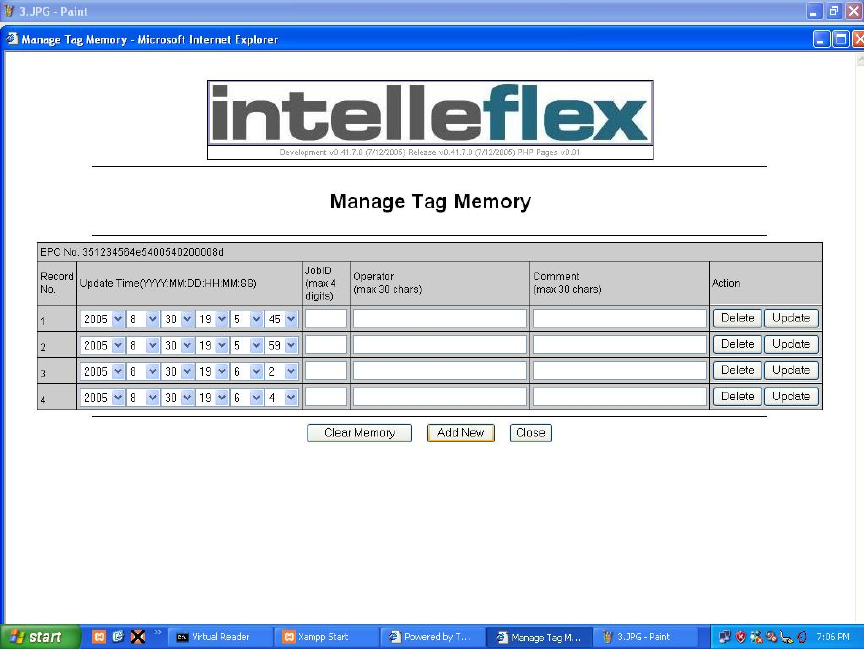This screenshot has height=649, width=864.
Task: Switch to Powered by T... taskbar item
Action: click(x=433, y=637)
